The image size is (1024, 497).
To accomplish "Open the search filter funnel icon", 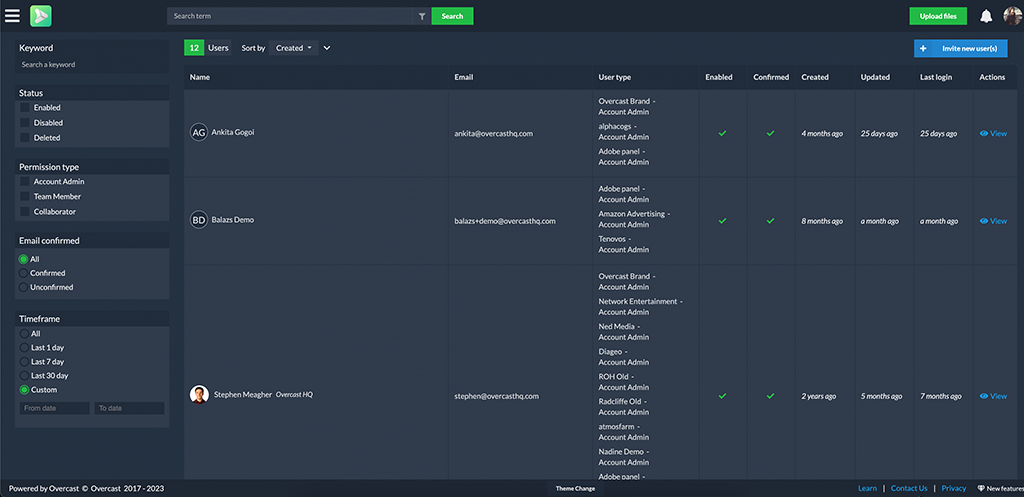I will 422,16.
